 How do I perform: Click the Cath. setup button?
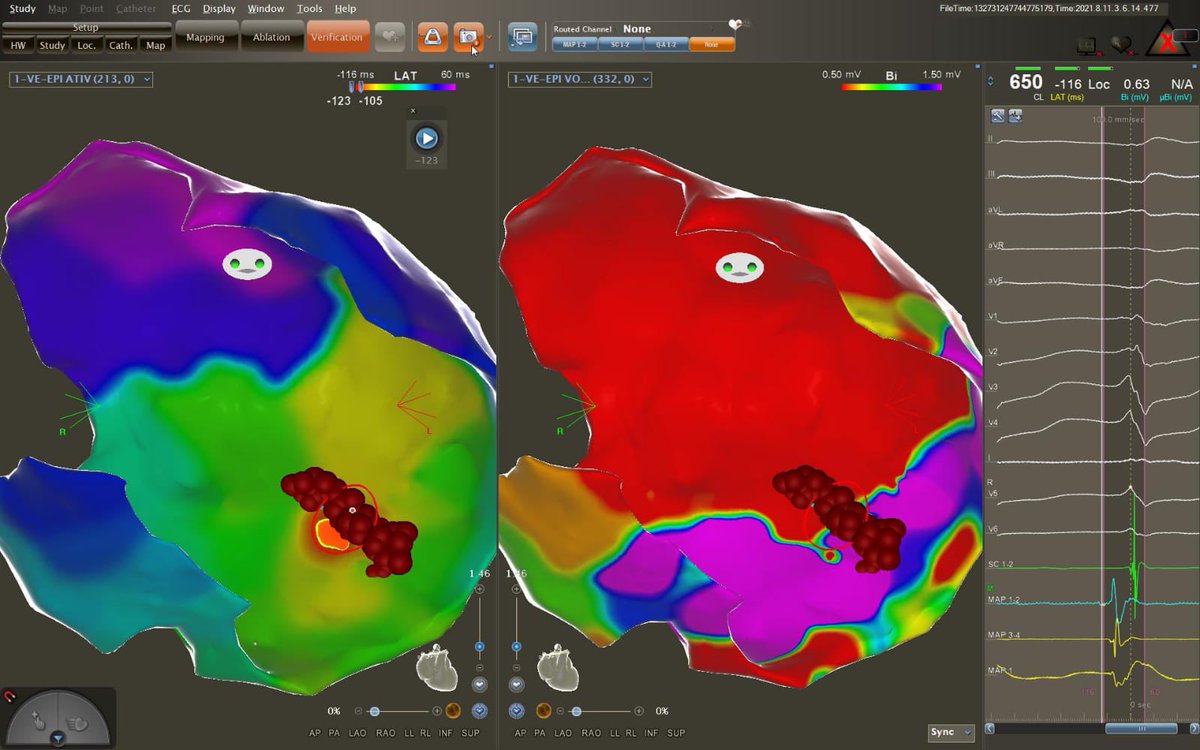coord(121,45)
